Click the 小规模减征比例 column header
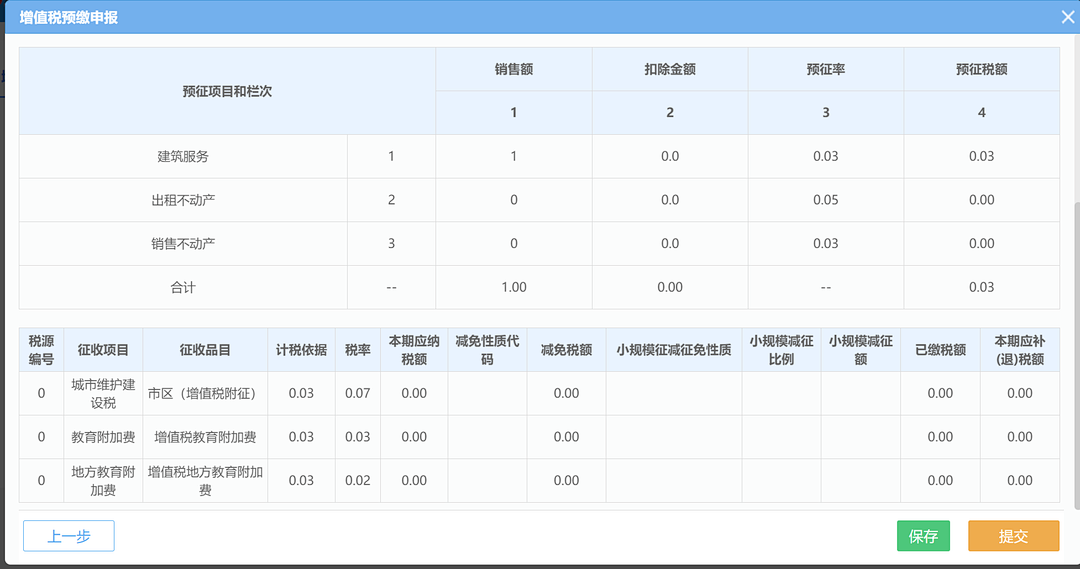 (x=781, y=350)
